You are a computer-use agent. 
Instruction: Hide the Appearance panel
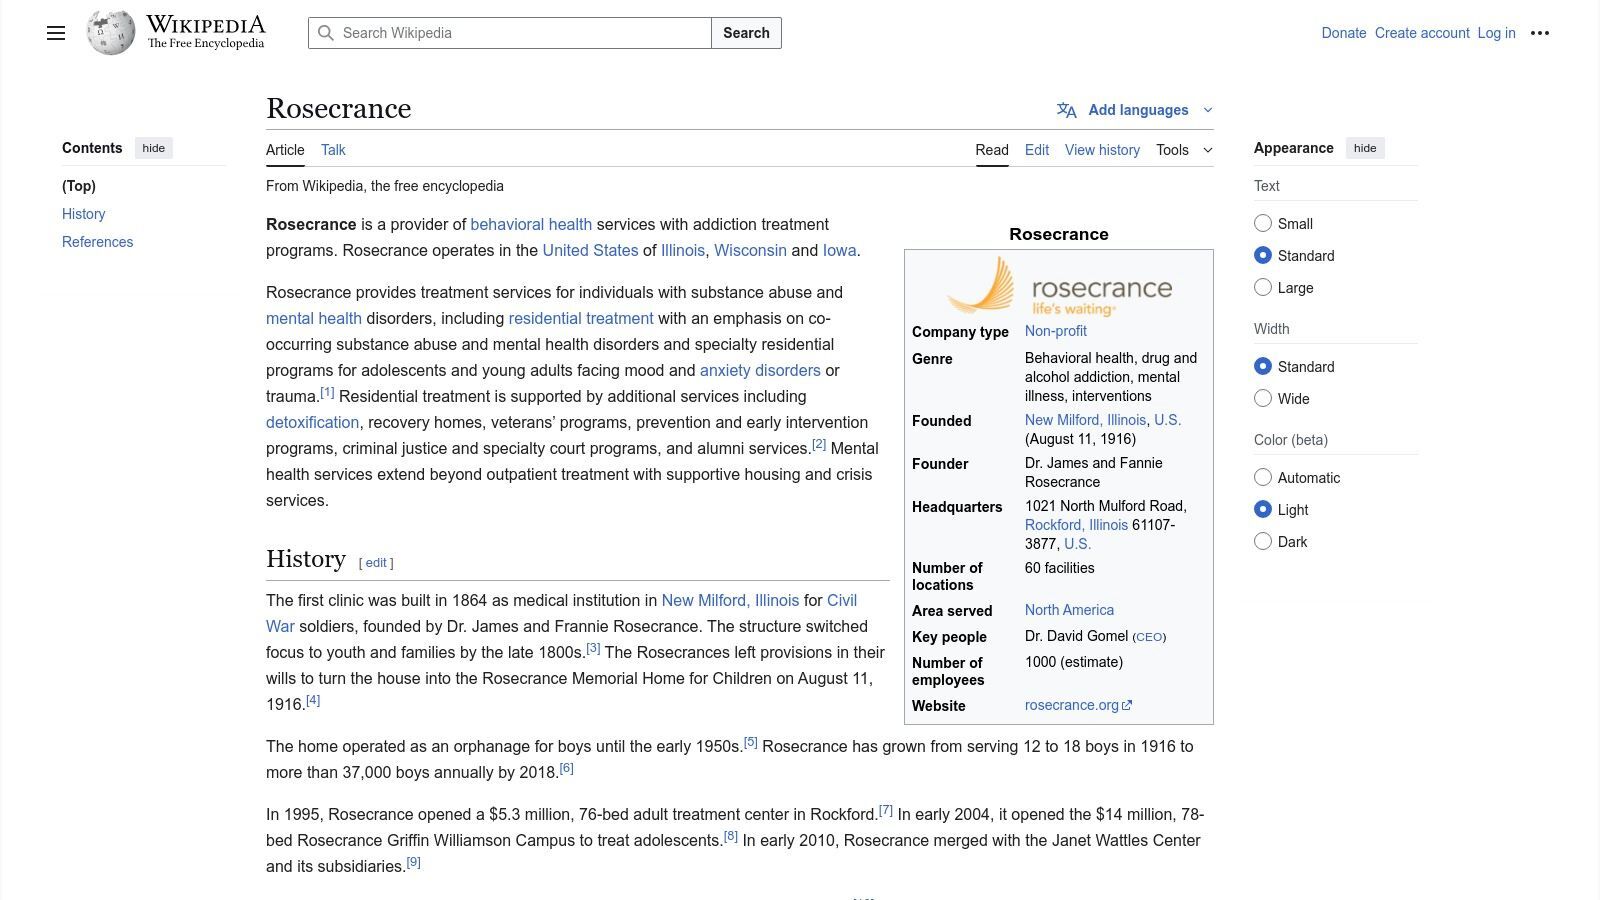[1365, 148]
